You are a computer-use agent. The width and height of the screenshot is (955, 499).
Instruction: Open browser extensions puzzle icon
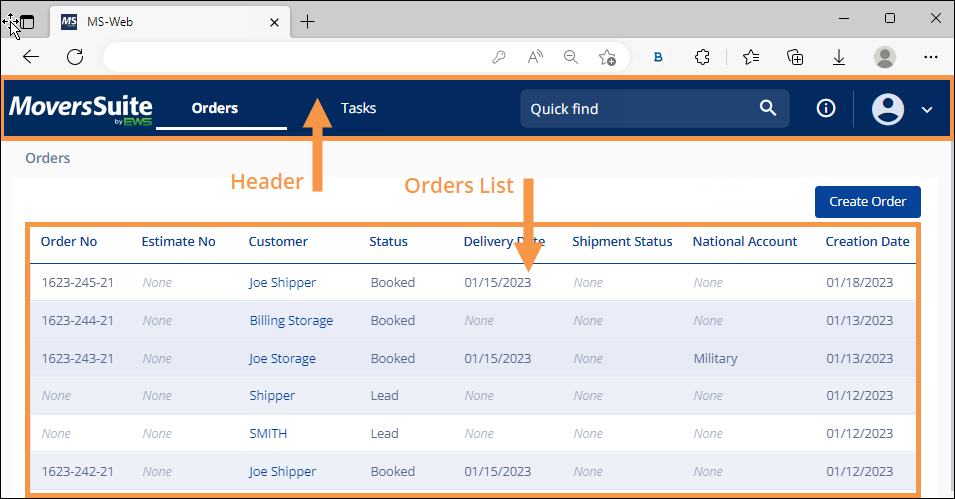click(702, 57)
